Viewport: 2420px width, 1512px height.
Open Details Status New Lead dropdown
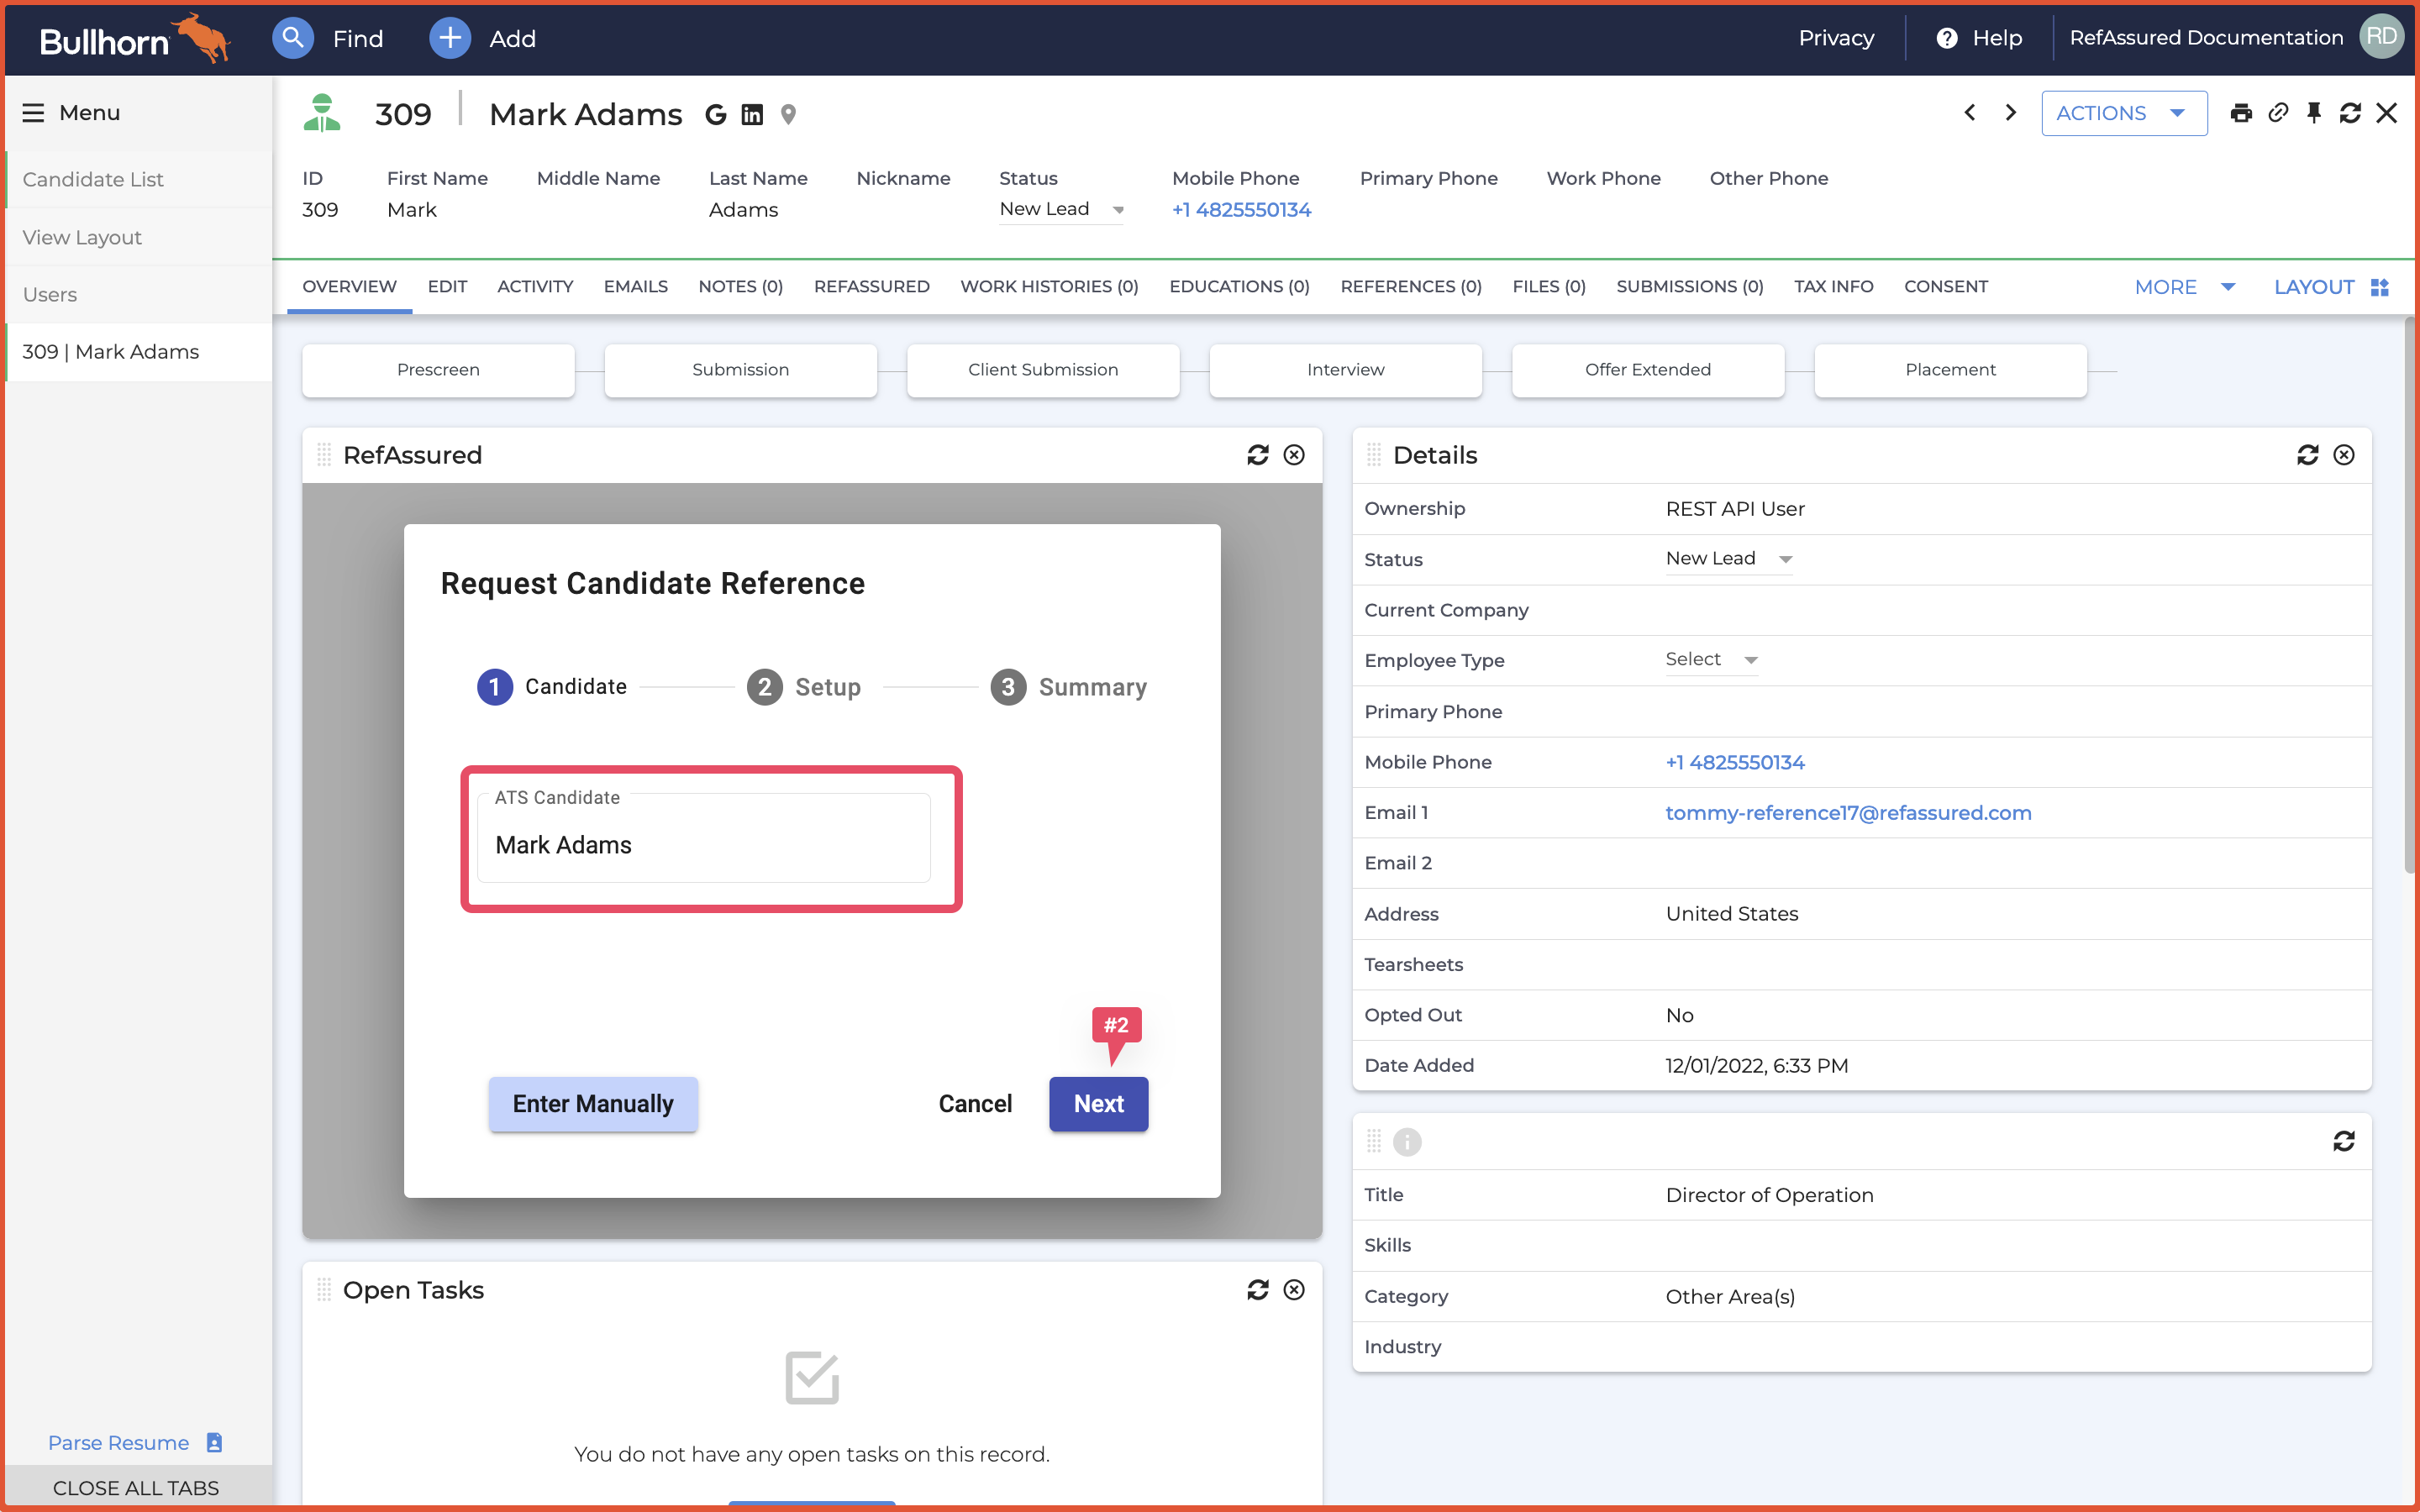click(x=1728, y=559)
